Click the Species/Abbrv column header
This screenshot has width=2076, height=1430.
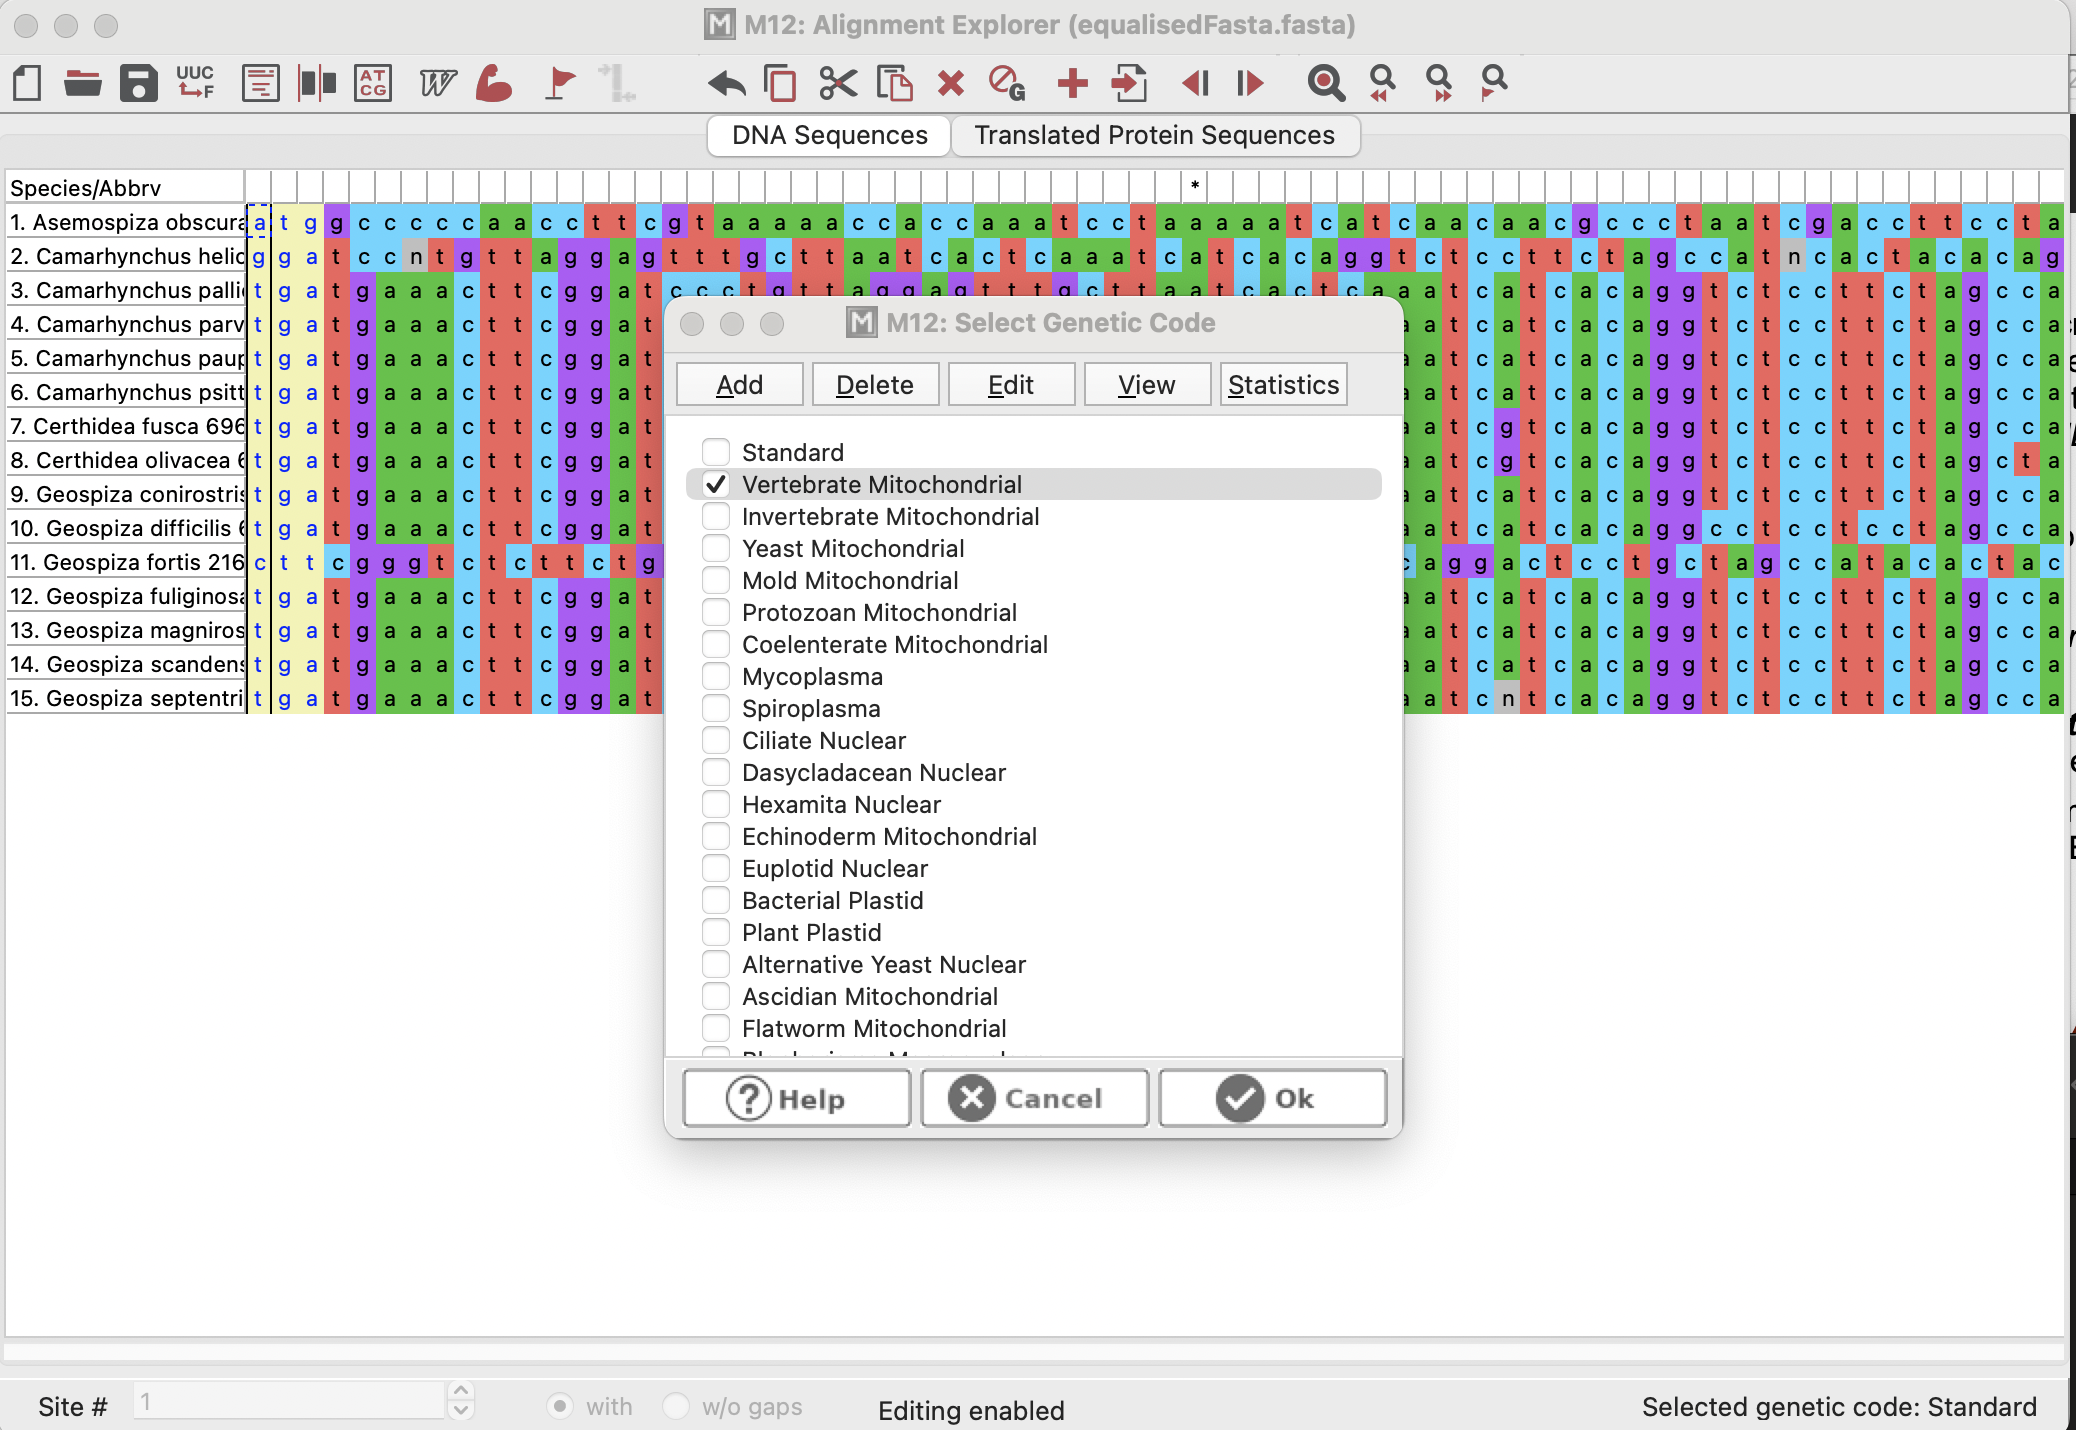(x=126, y=188)
